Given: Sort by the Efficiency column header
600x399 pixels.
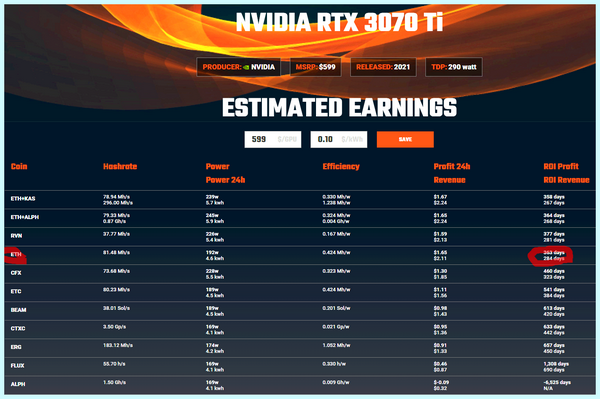Looking at the screenshot, I should (x=341, y=166).
